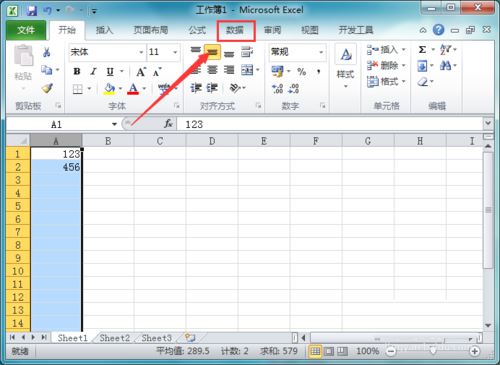Expand the Name Box dropdown arrow
500x365 pixels.
[114, 124]
